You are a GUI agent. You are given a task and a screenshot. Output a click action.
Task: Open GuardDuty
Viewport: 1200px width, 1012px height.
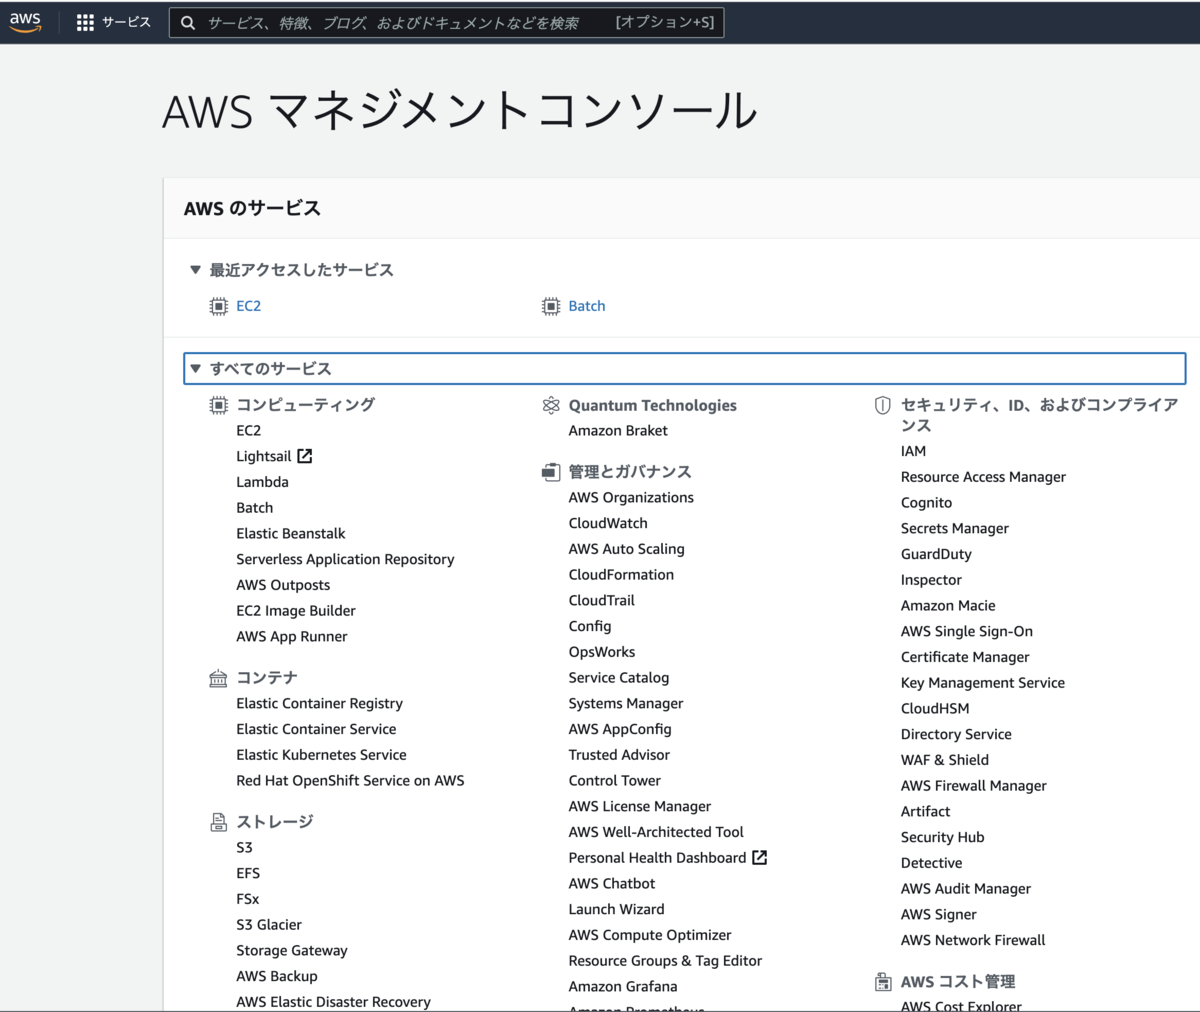click(936, 555)
